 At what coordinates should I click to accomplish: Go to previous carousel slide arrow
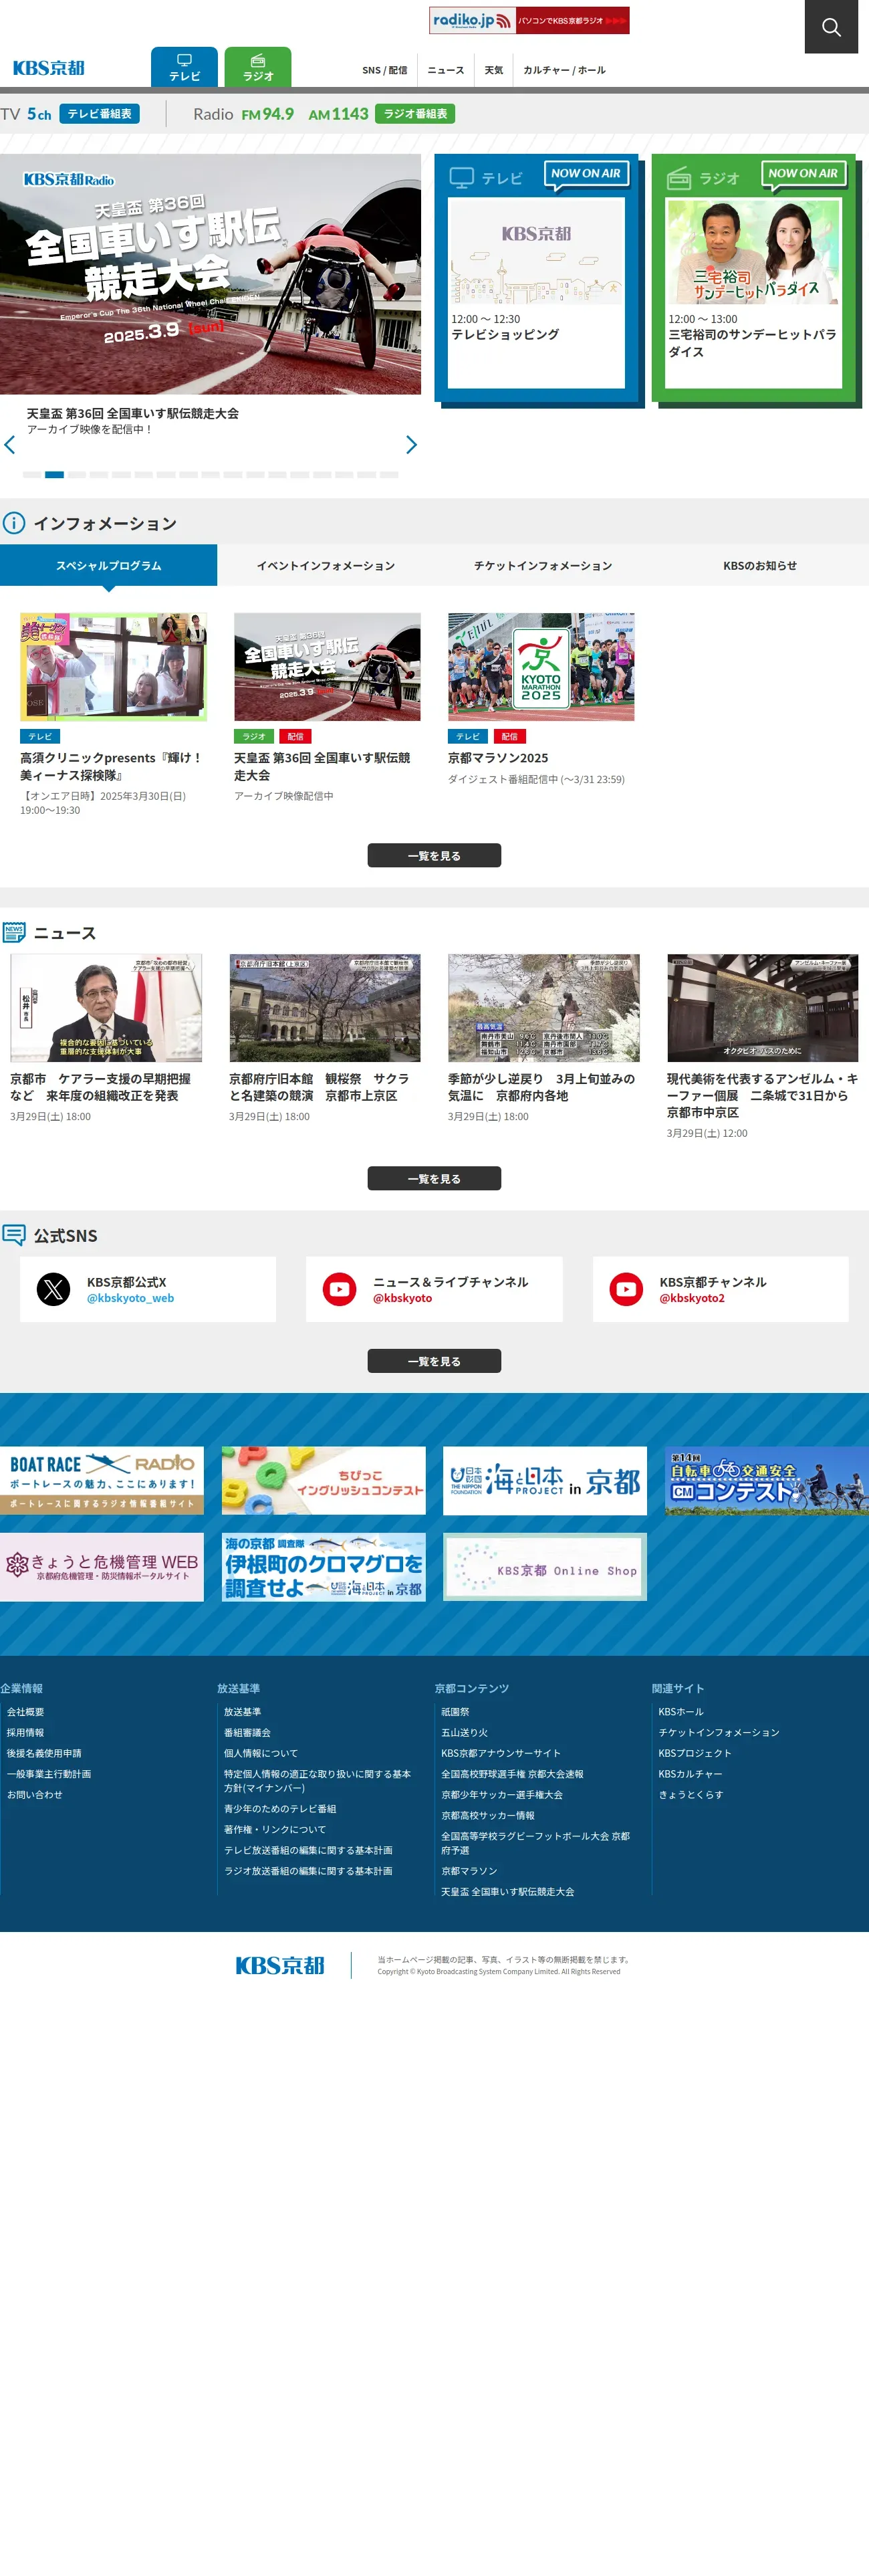[10, 445]
